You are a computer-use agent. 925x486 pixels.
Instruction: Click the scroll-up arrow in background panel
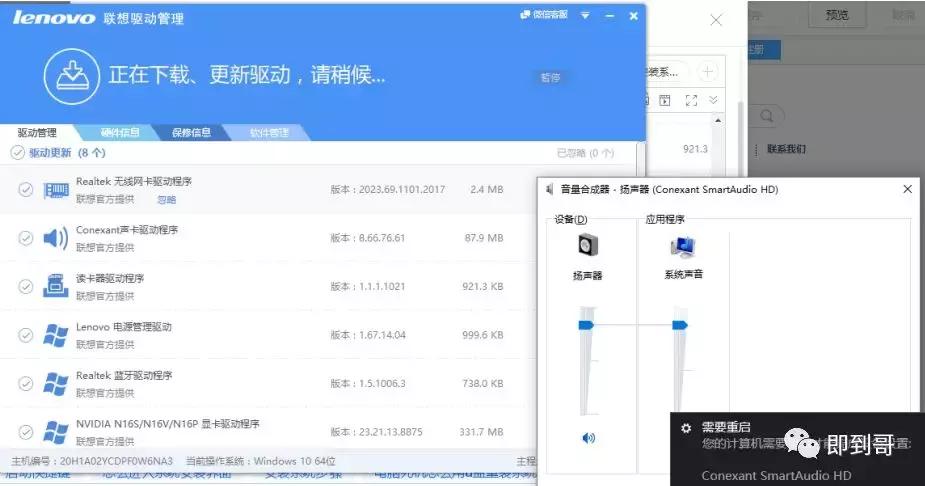717,120
